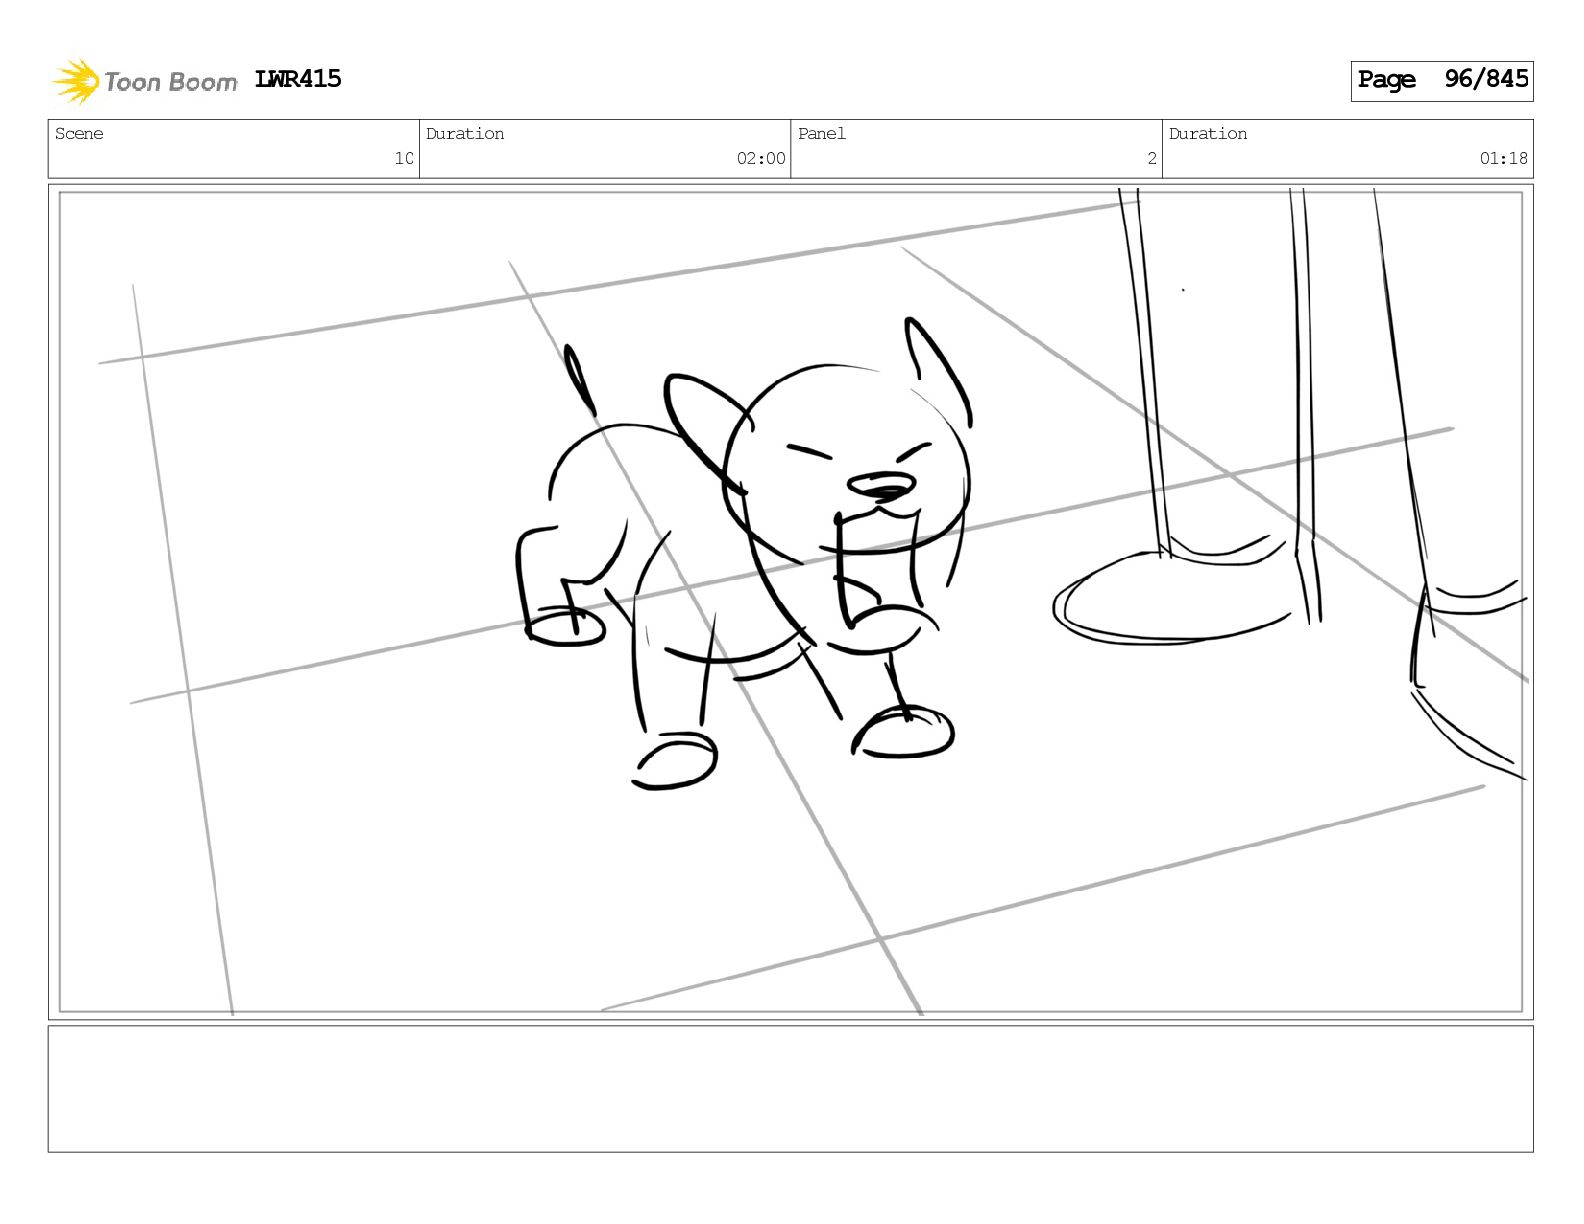1584x1224 pixels.
Task: Click the Page 96/845 indicator
Action: (x=1442, y=80)
